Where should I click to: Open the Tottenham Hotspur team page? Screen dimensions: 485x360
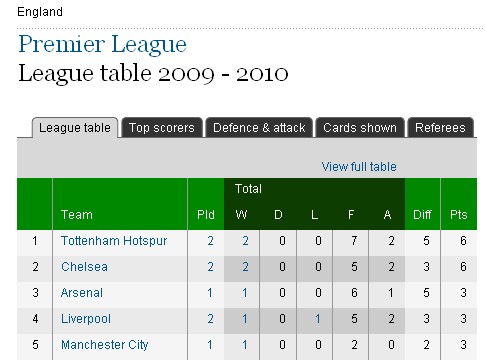(x=114, y=241)
